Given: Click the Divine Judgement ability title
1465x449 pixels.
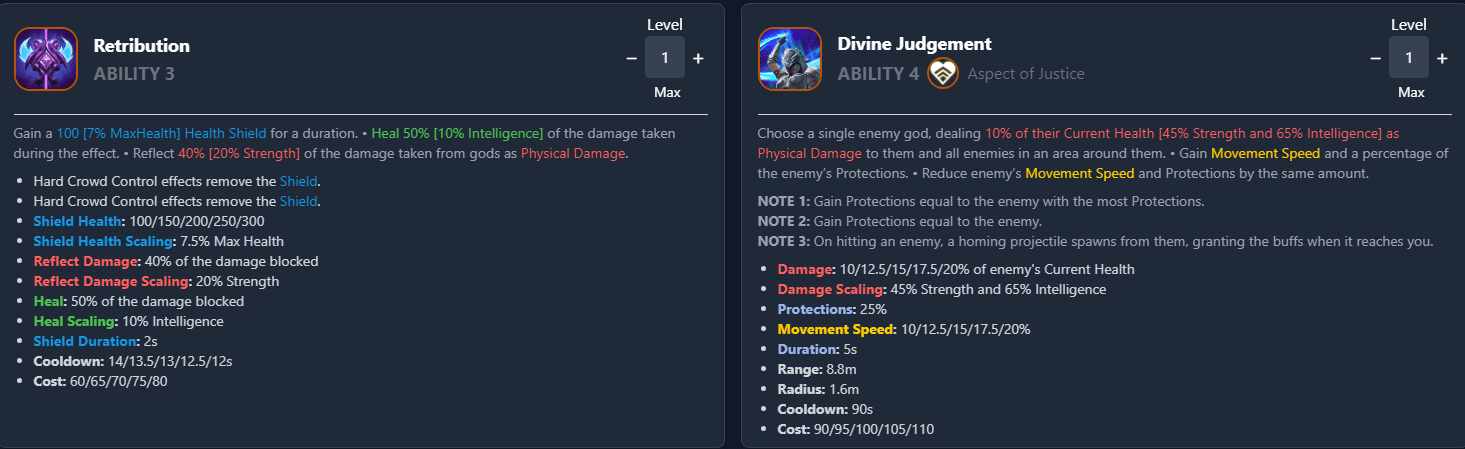Looking at the screenshot, I should point(914,44).
